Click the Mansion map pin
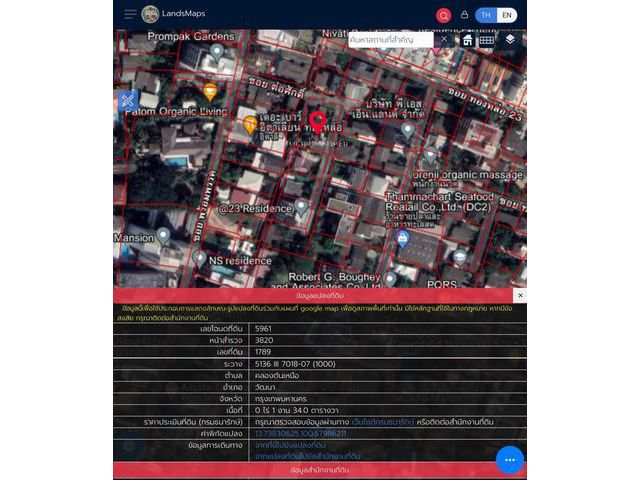 (163, 237)
